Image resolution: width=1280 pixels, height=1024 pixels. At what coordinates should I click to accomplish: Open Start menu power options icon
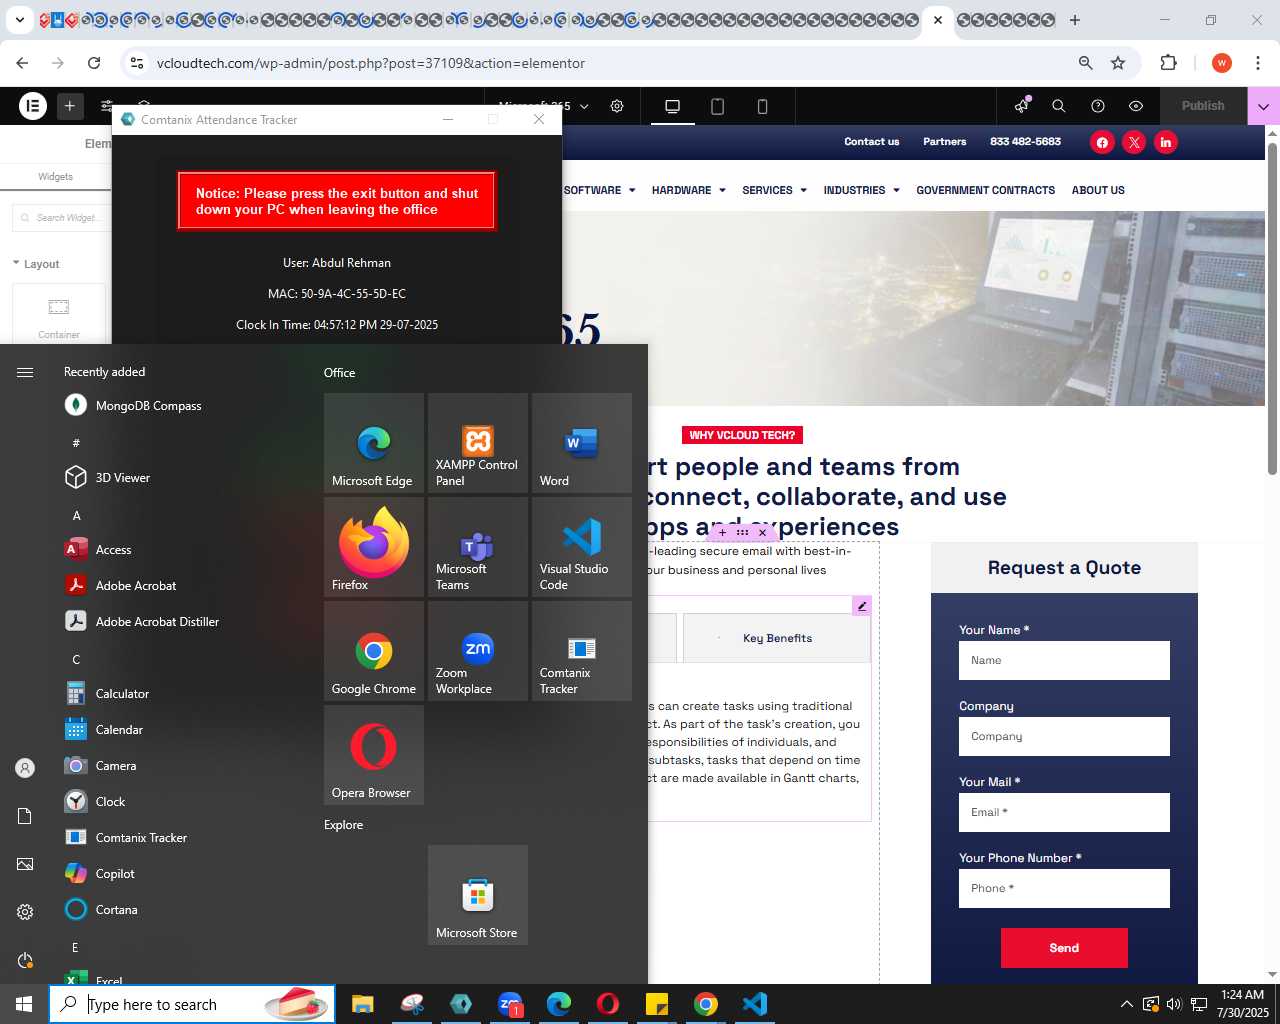25,960
